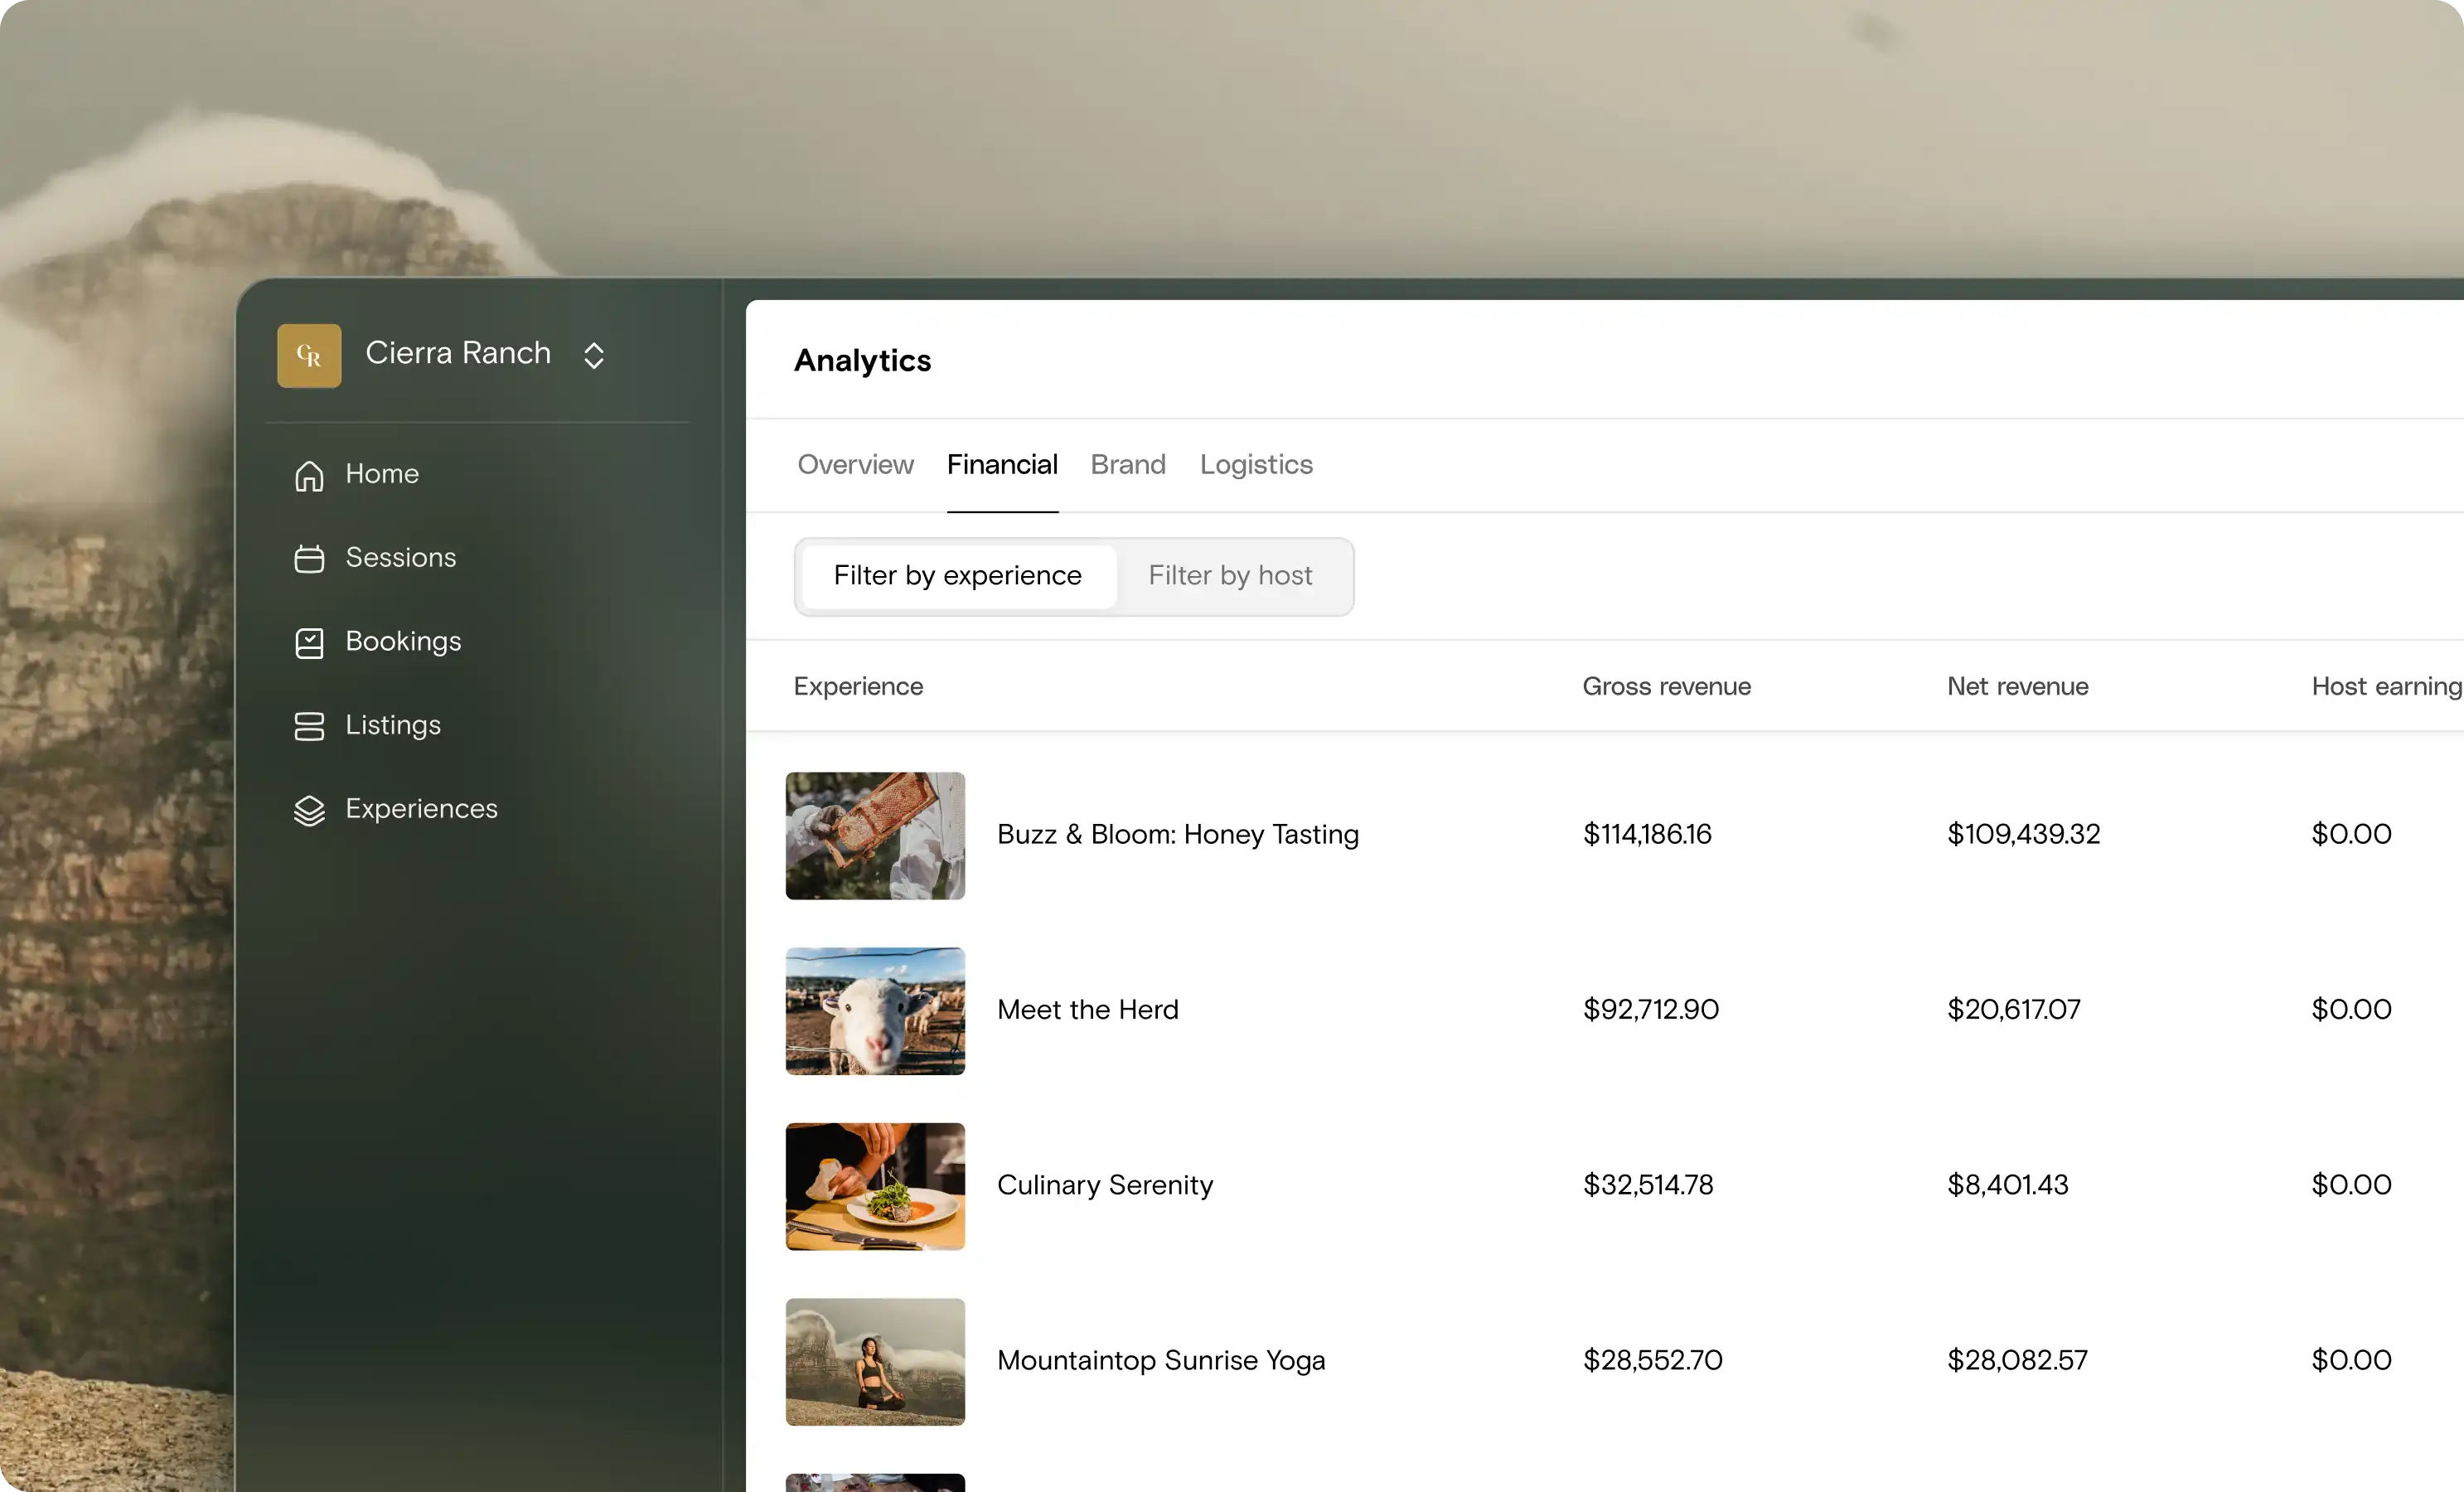Select the Listings stack icon
2464x1492 pixels.
tap(309, 726)
